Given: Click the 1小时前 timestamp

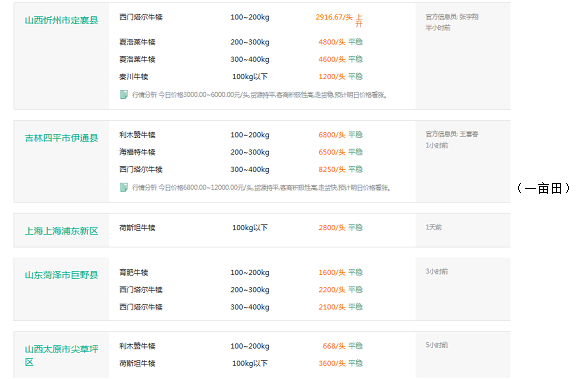Looking at the screenshot, I should pyautogui.click(x=437, y=145).
